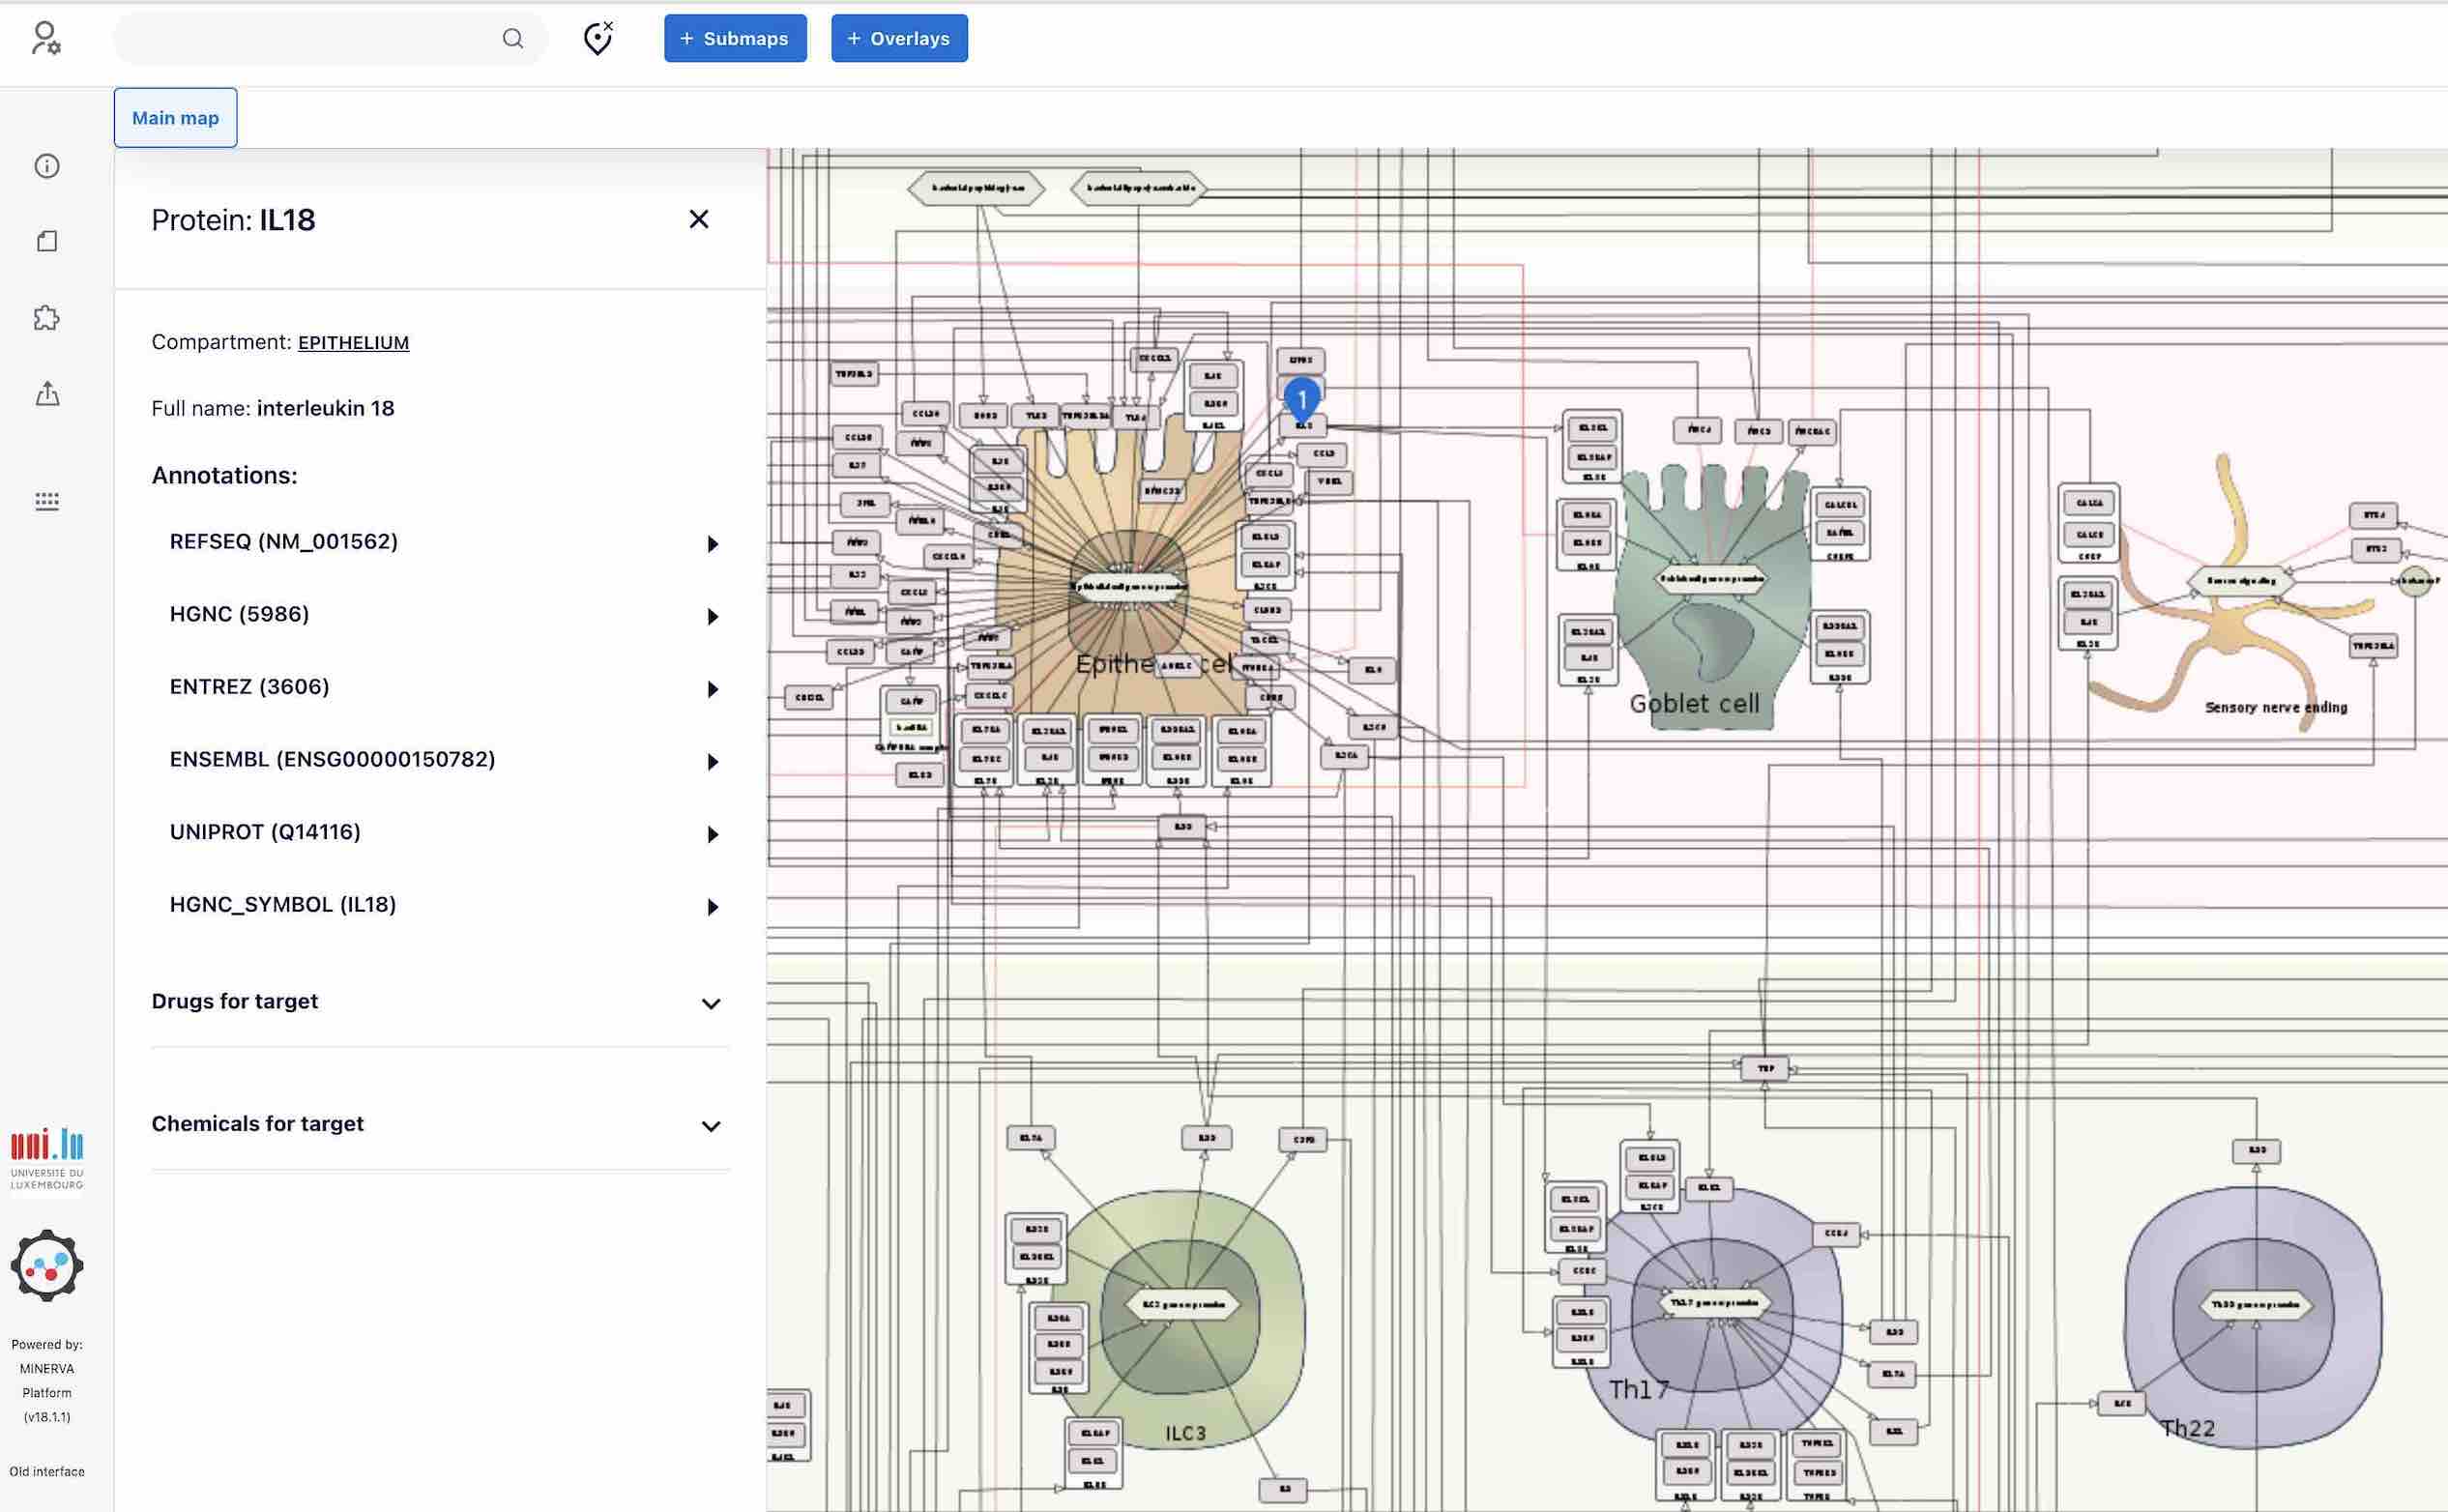Click the search magnifier icon

tap(513, 38)
